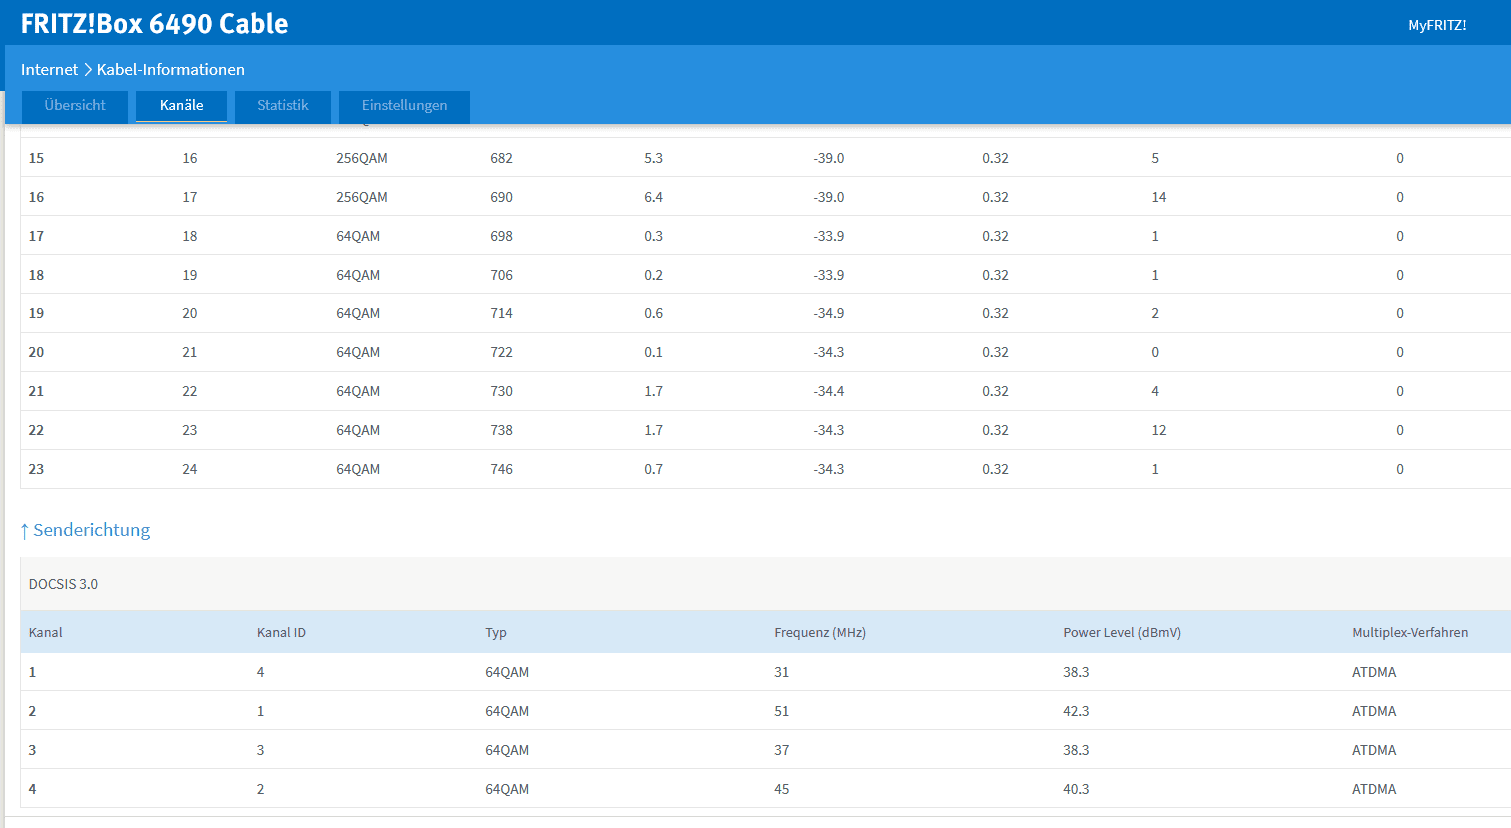Click error count 12
The image size is (1511, 828).
(1159, 430)
